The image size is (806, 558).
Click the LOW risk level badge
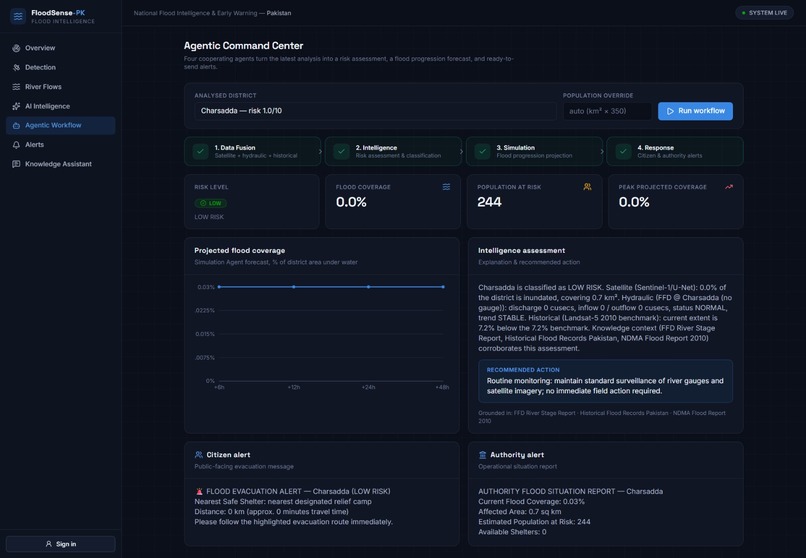pyautogui.click(x=211, y=203)
